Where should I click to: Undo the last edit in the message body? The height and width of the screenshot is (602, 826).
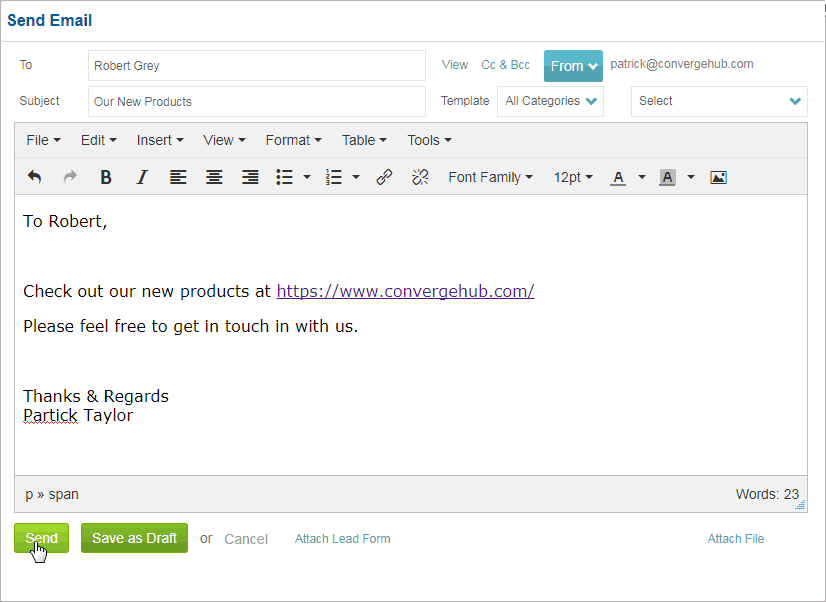(x=34, y=177)
